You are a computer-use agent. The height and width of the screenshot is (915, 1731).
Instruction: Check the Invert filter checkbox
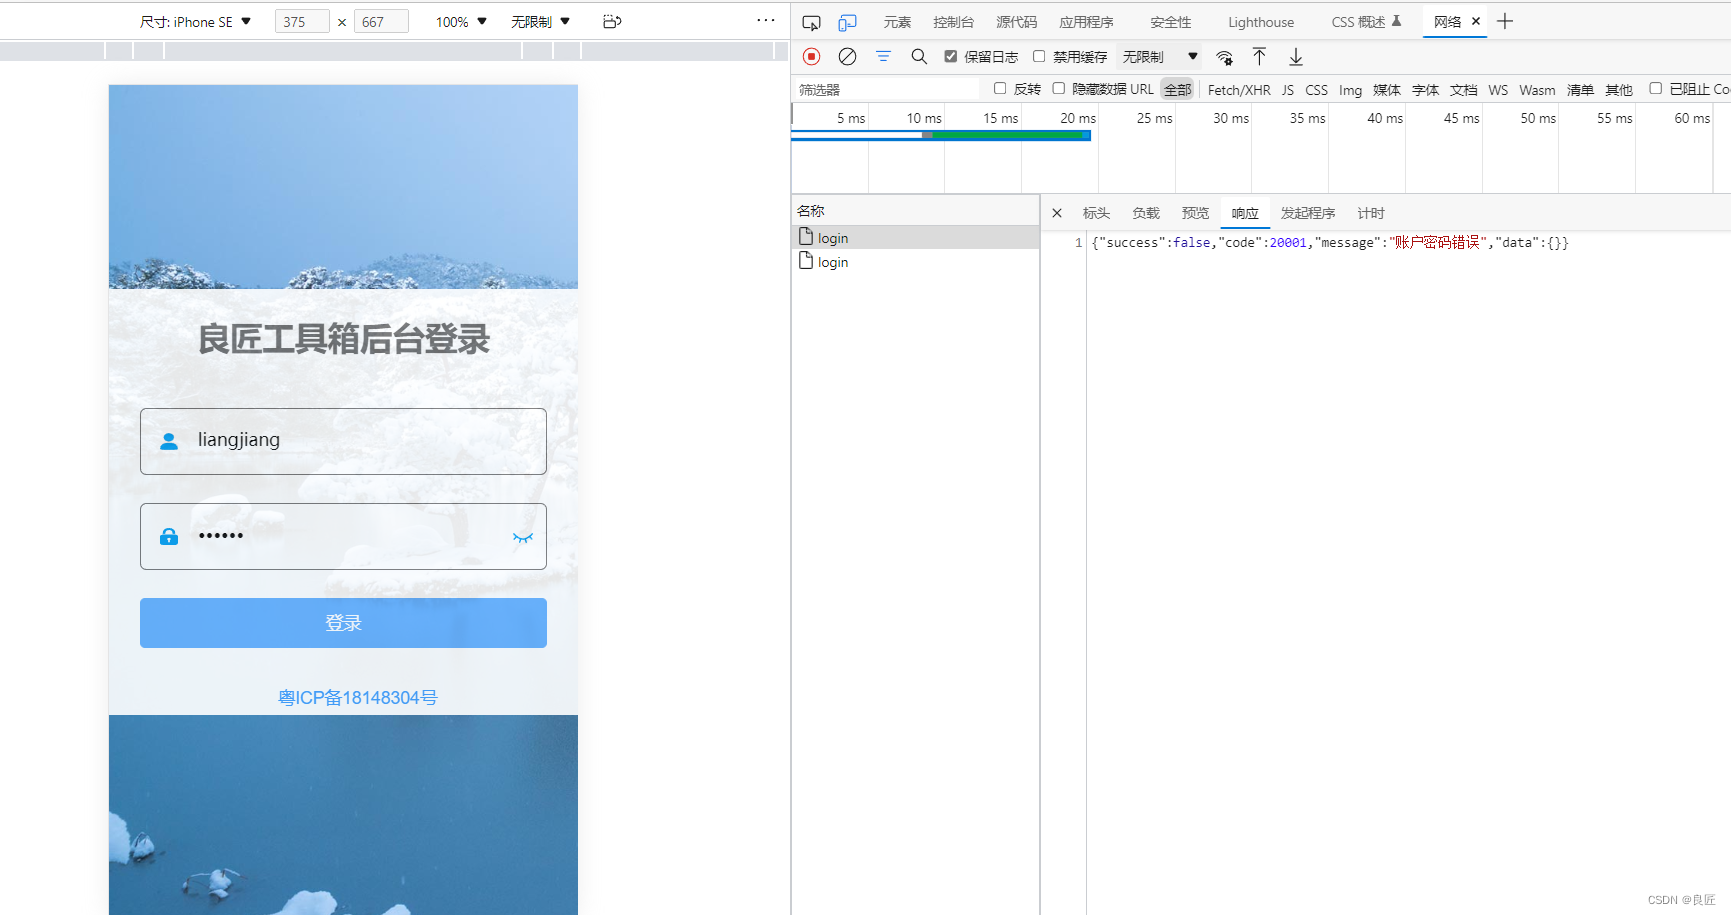[x=1000, y=89]
